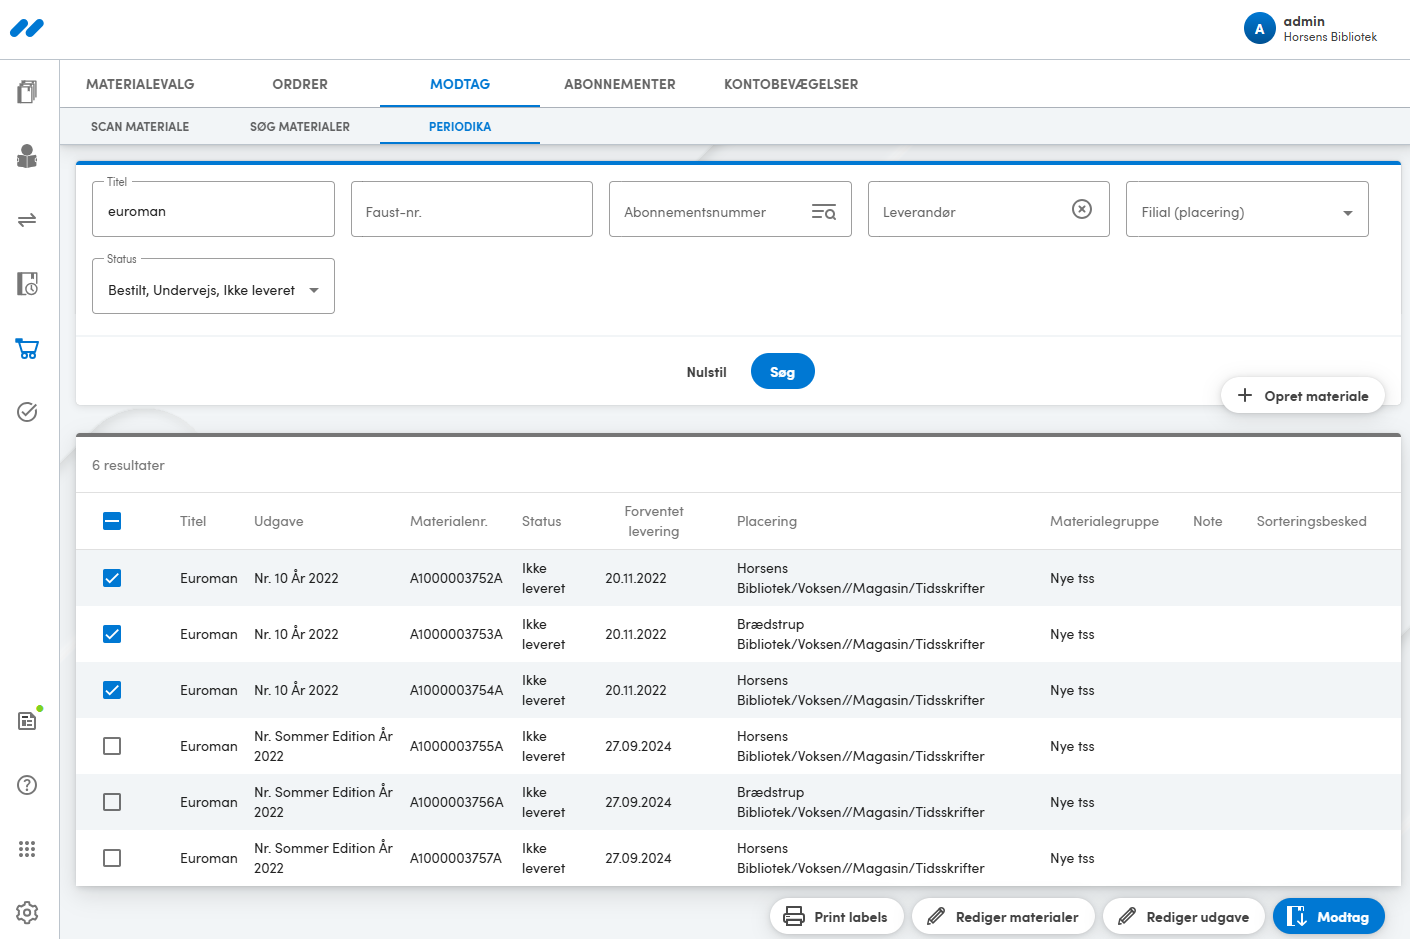Click the Rediger udgave button

pyautogui.click(x=1184, y=916)
